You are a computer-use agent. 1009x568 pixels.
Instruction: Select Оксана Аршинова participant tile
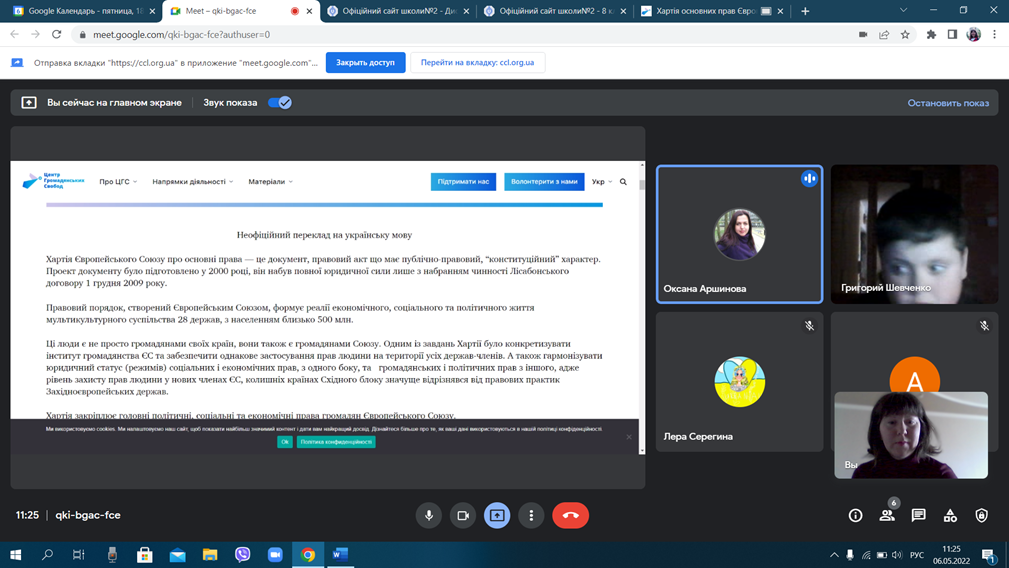[739, 234]
